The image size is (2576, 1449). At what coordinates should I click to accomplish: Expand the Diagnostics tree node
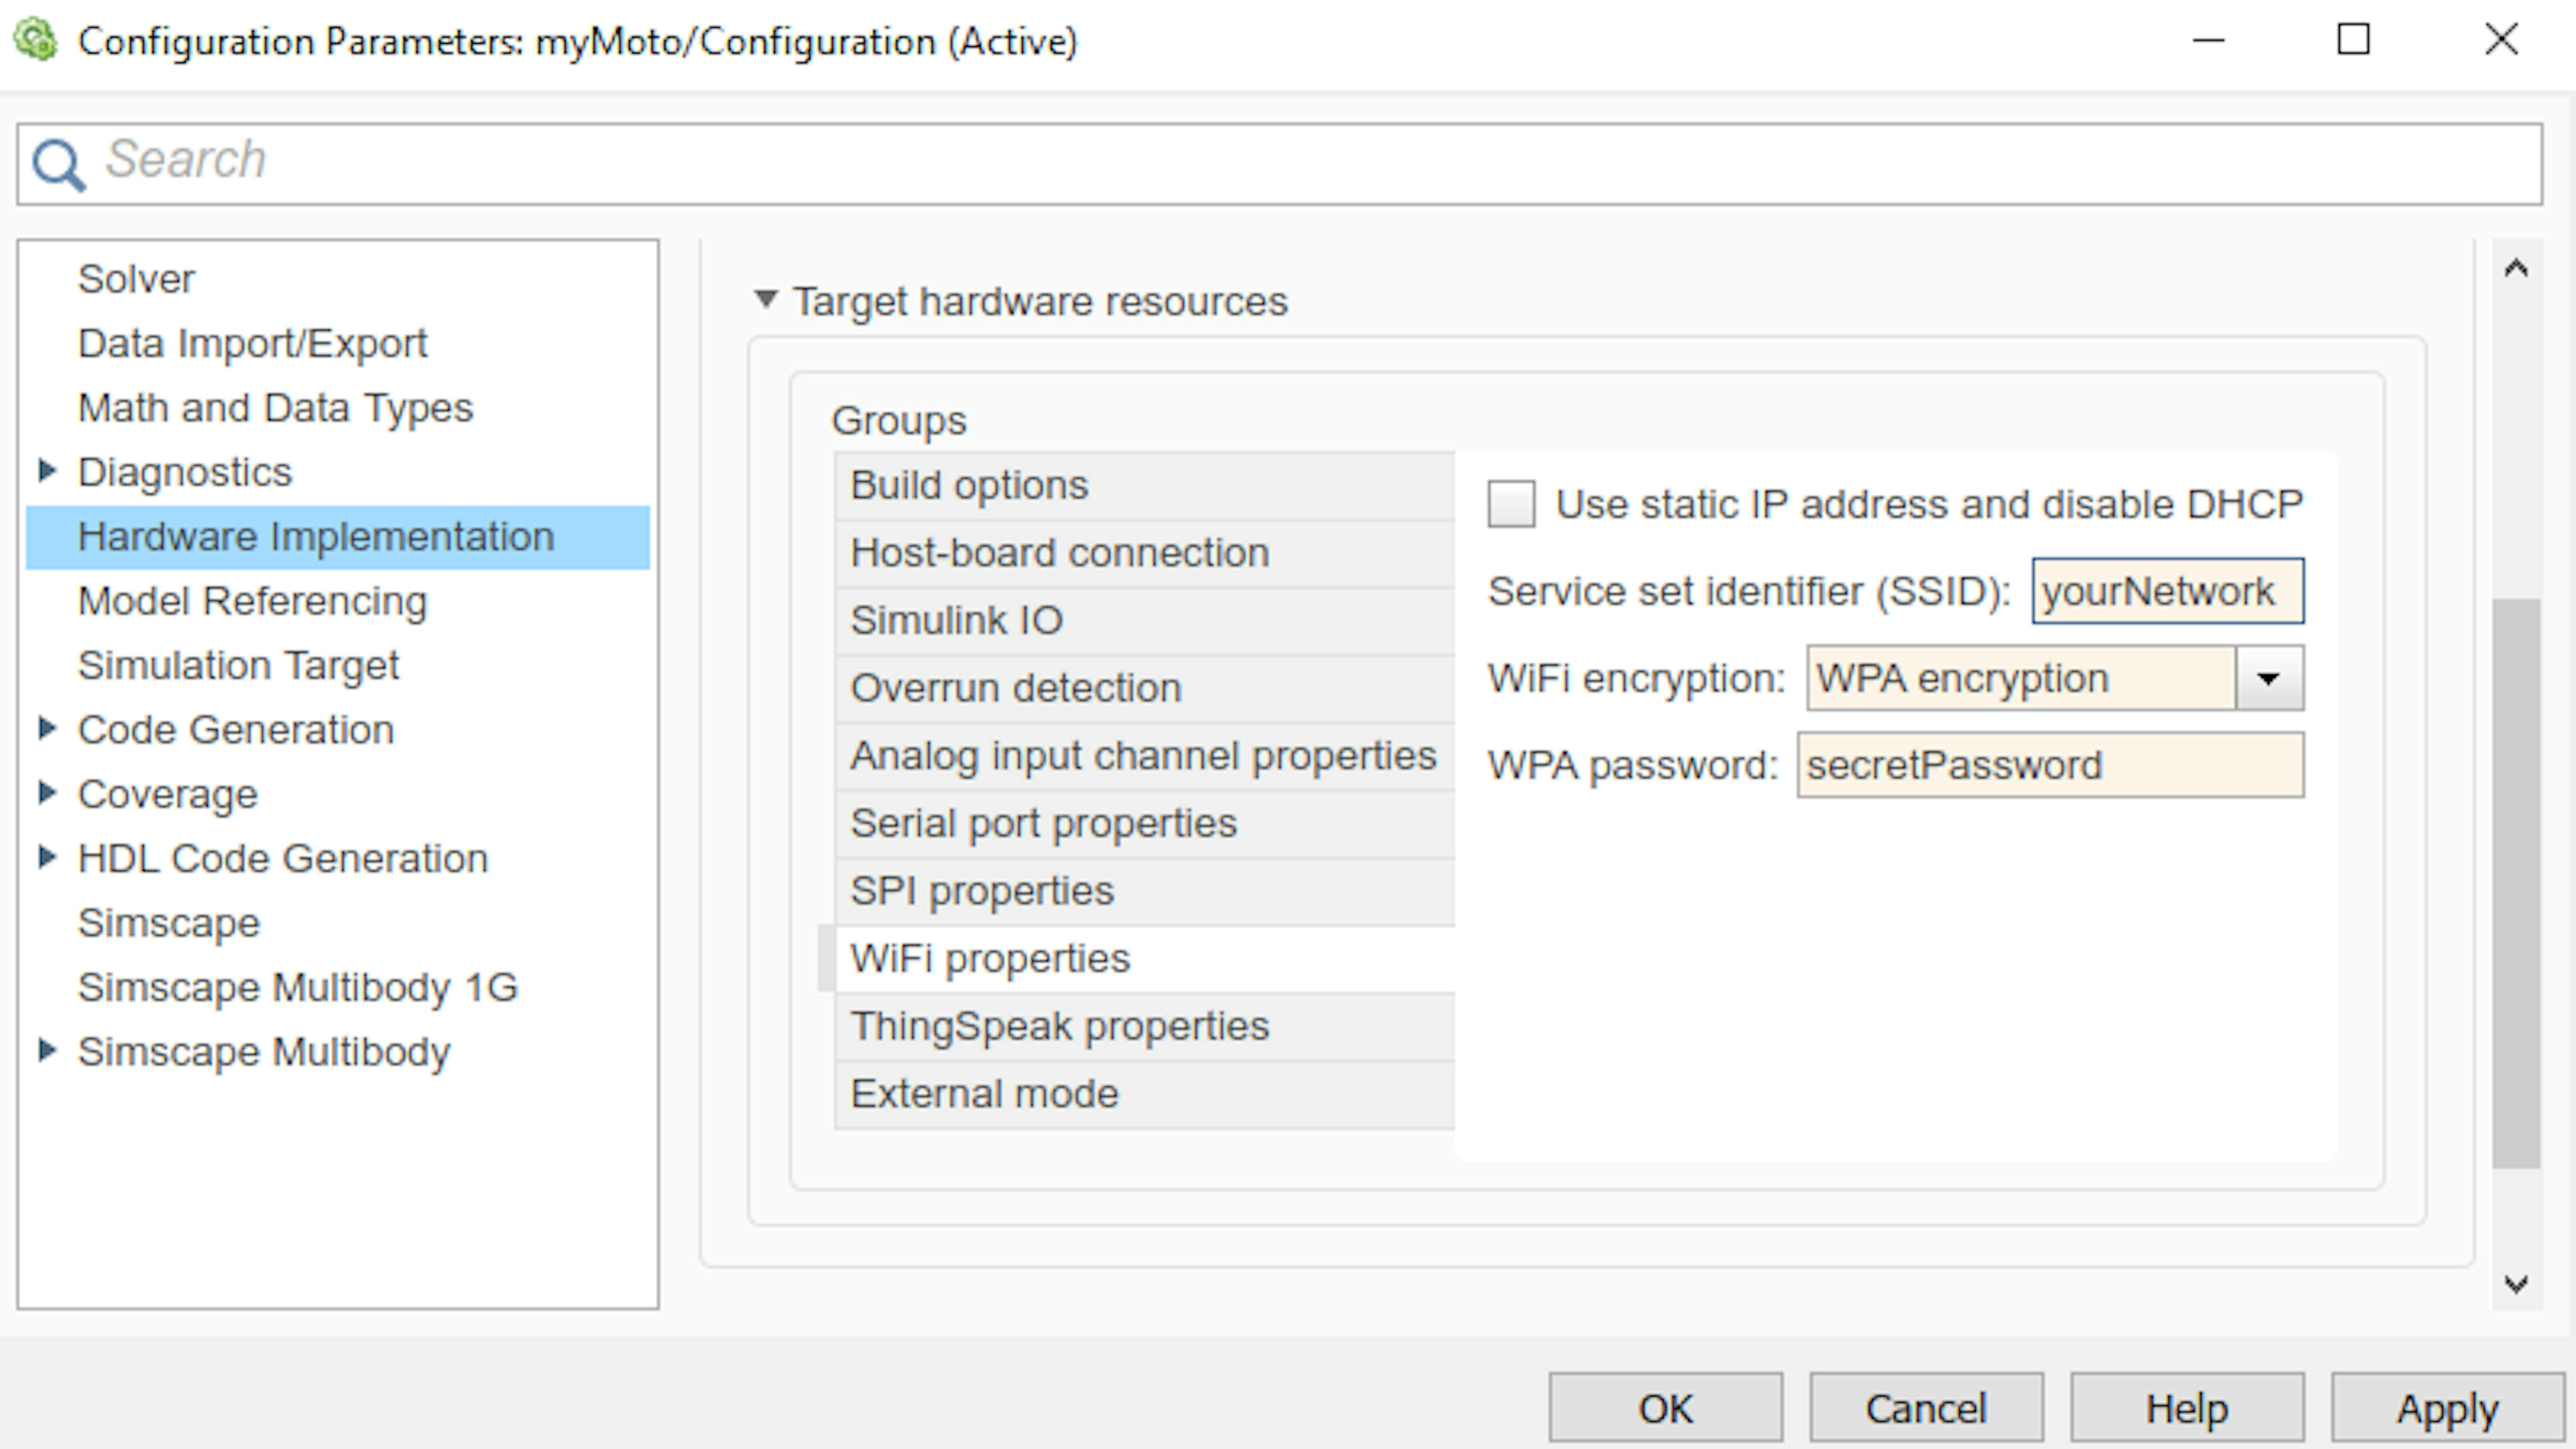tap(46, 470)
